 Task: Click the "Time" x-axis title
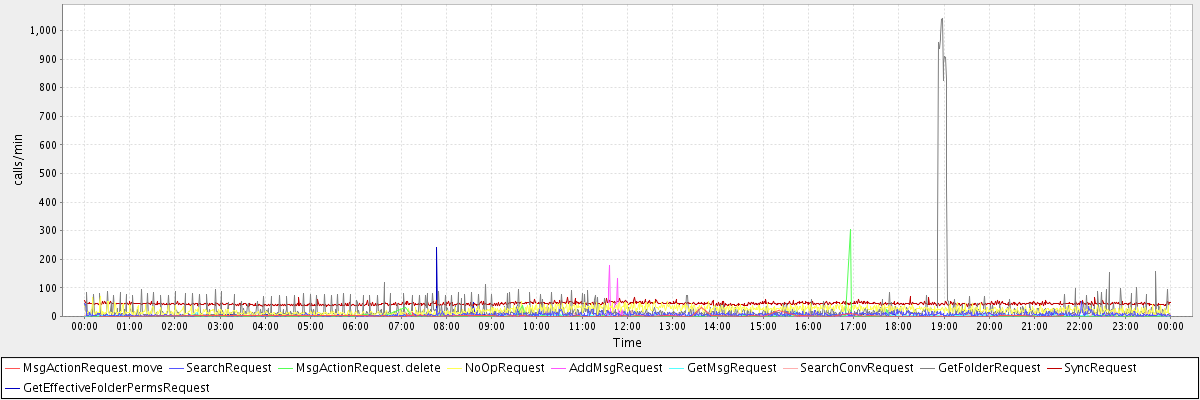pos(627,343)
